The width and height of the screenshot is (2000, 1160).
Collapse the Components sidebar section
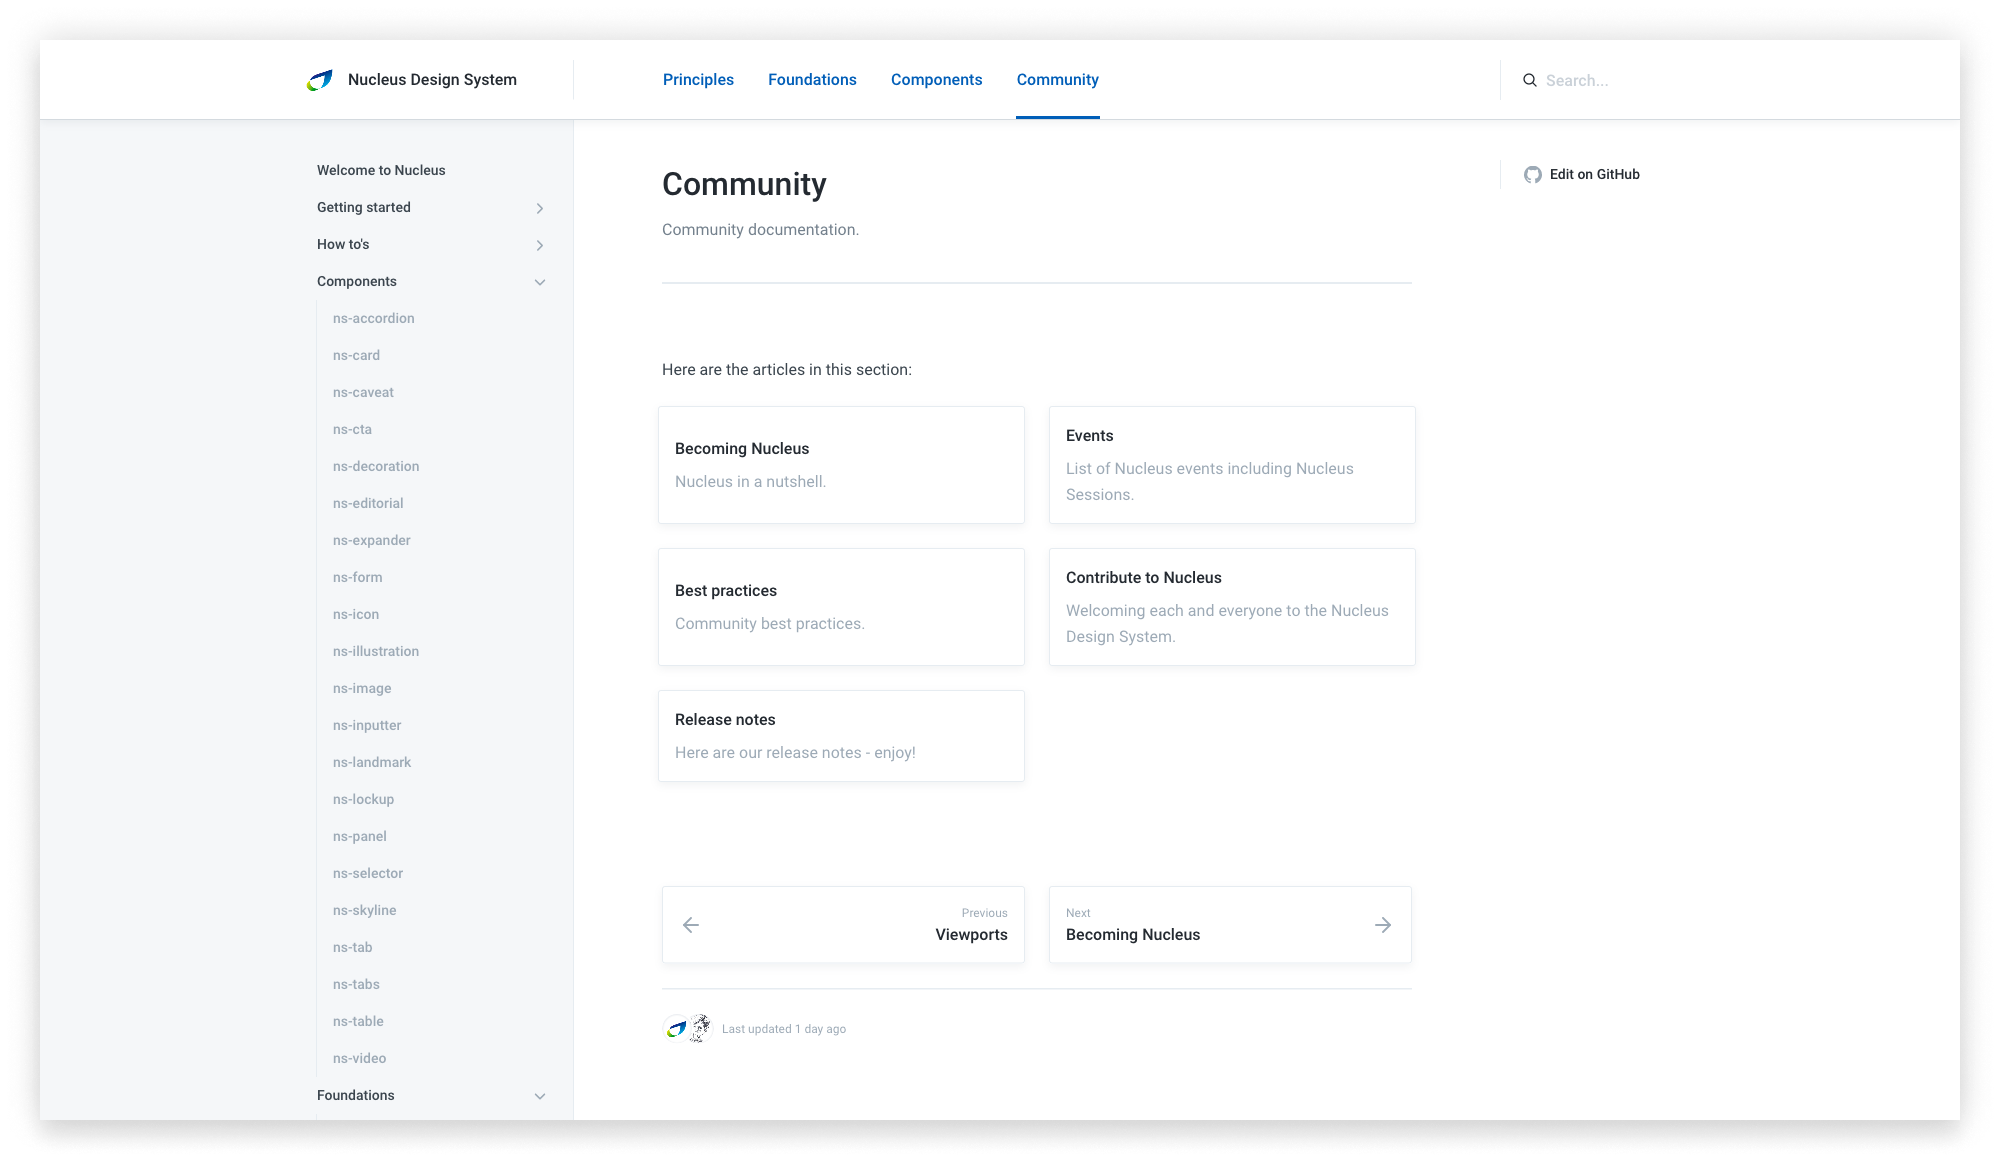click(540, 282)
